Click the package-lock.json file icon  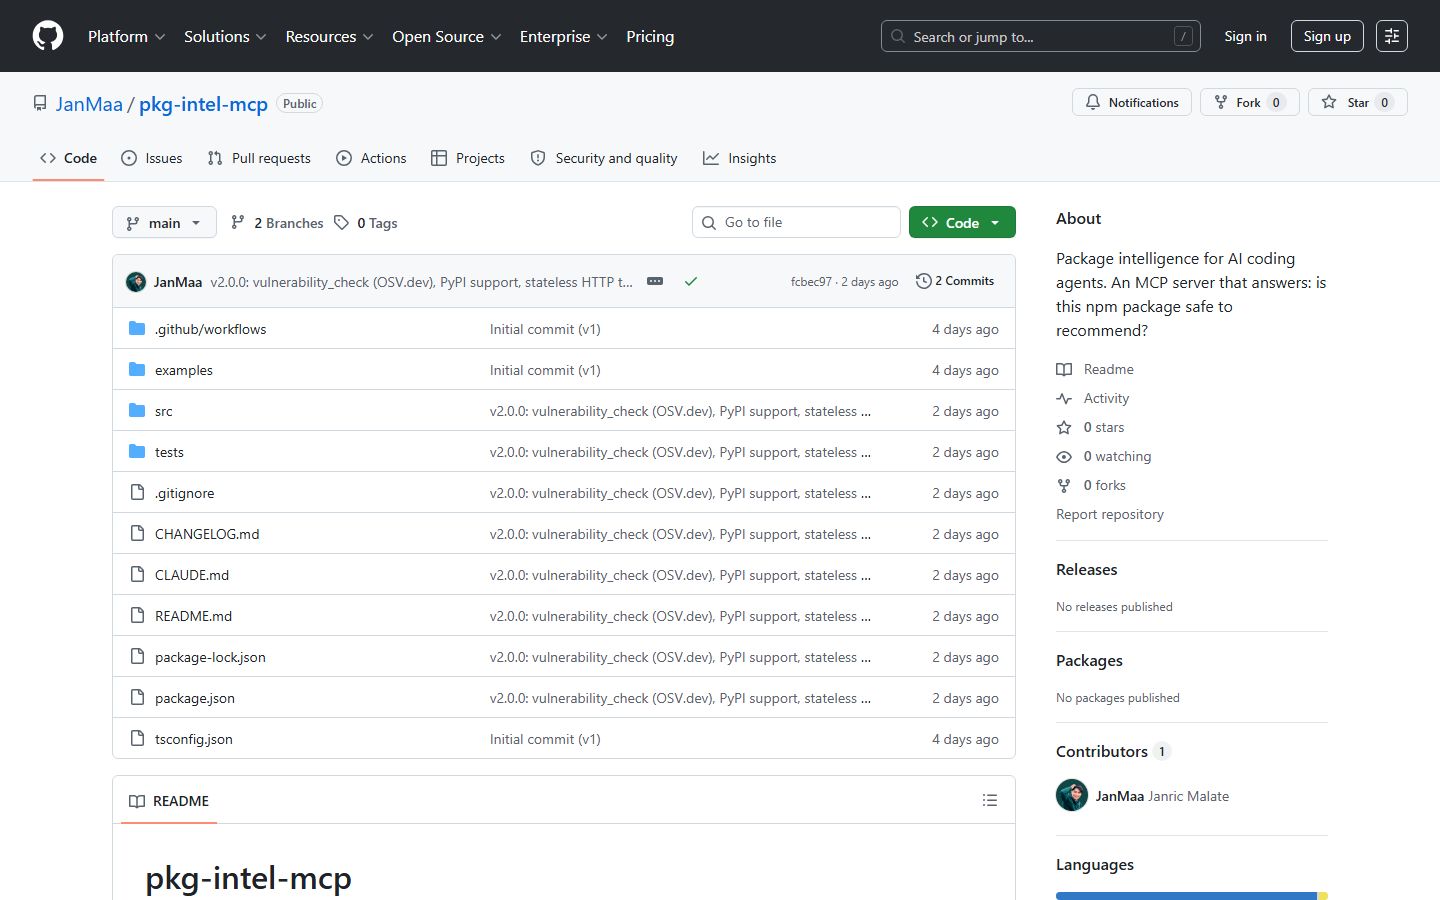coord(137,656)
